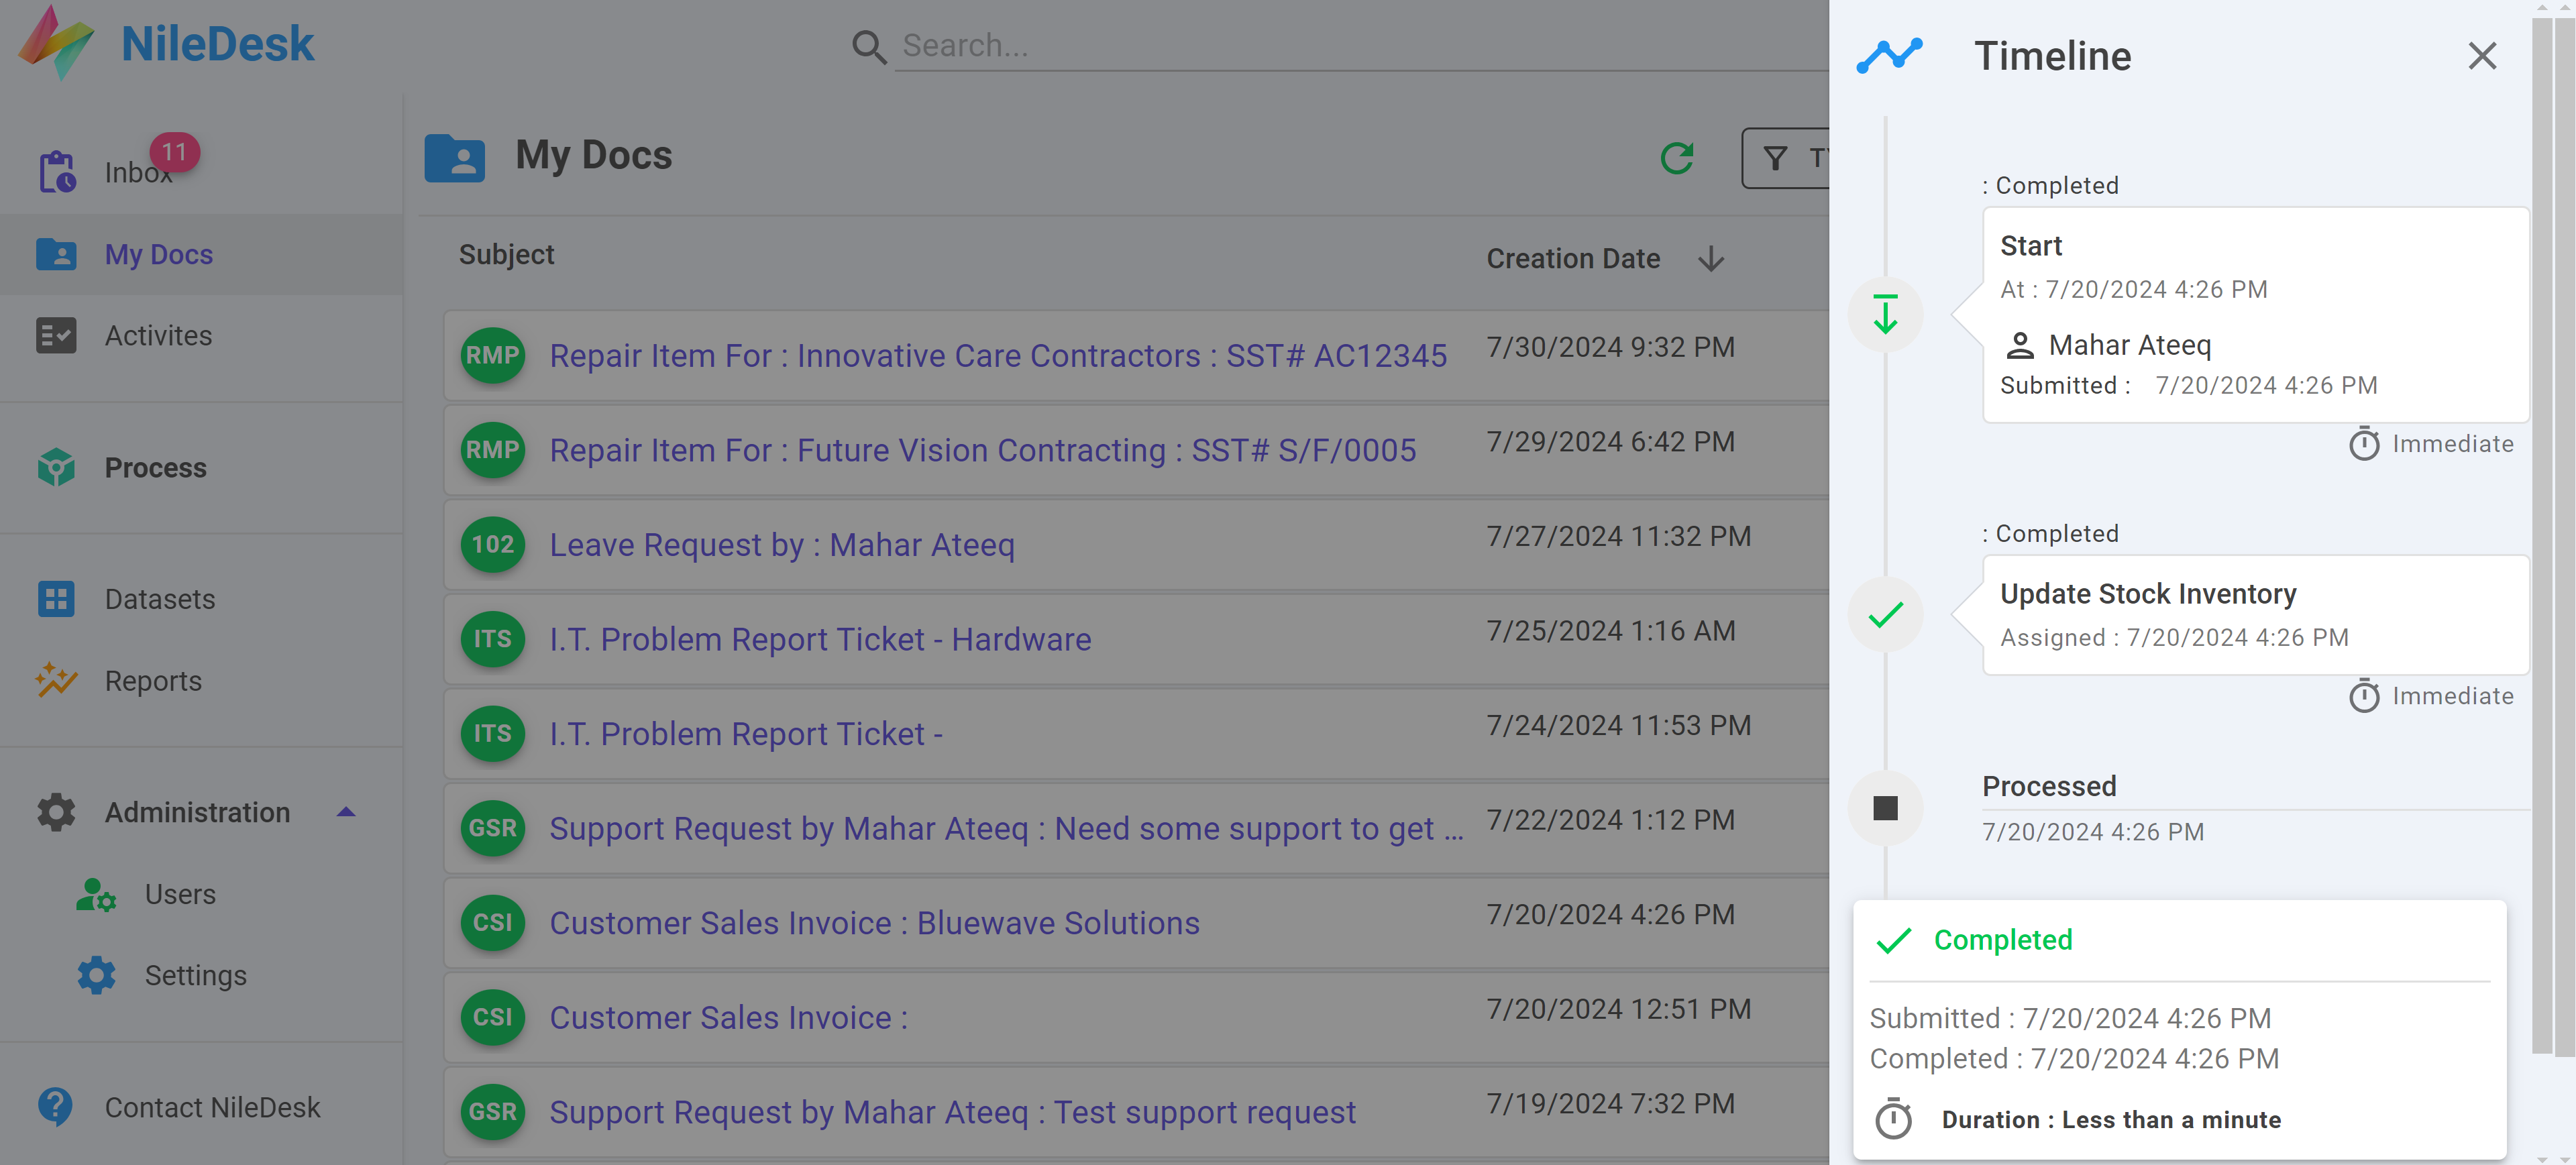
Task: Open Repair Item For Innovative Care Contractors
Action: 998,356
